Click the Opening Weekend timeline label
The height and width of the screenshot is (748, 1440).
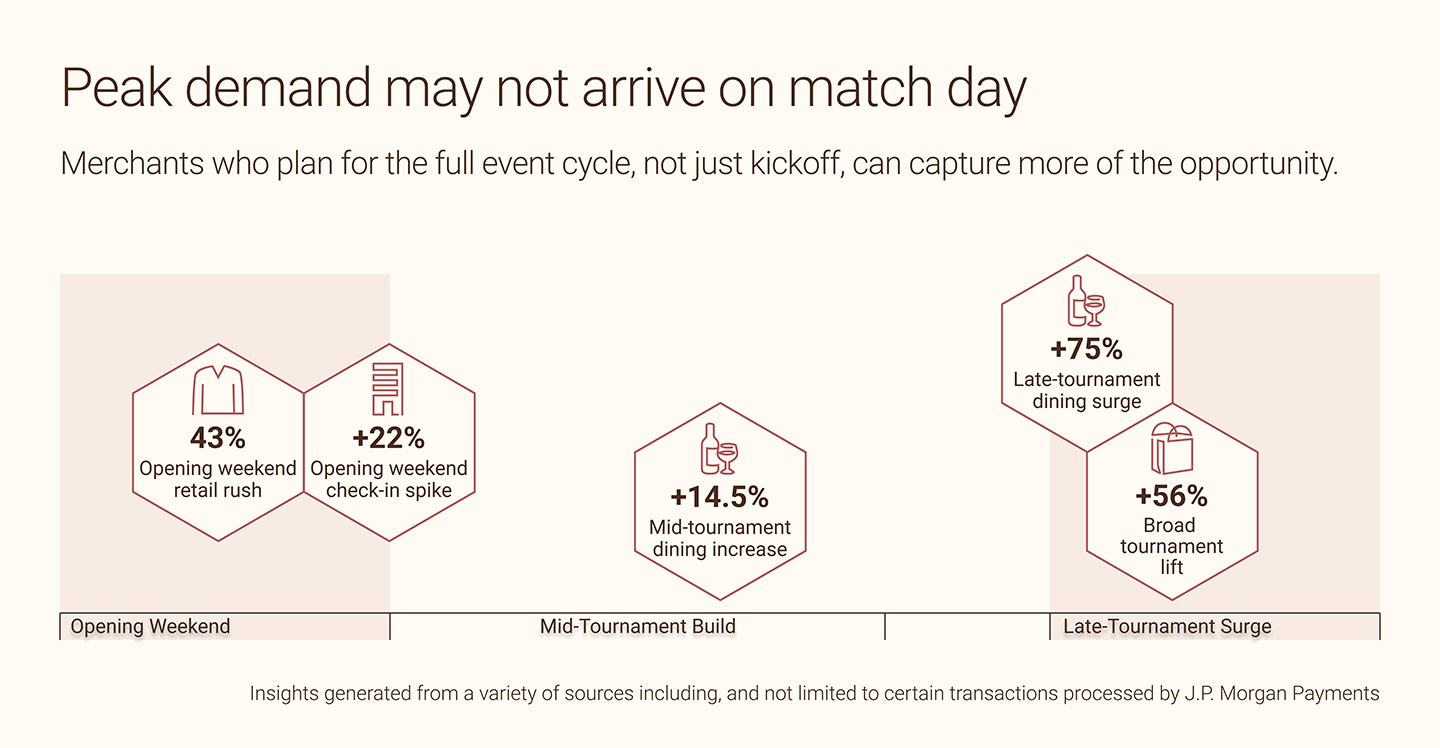[x=150, y=628]
